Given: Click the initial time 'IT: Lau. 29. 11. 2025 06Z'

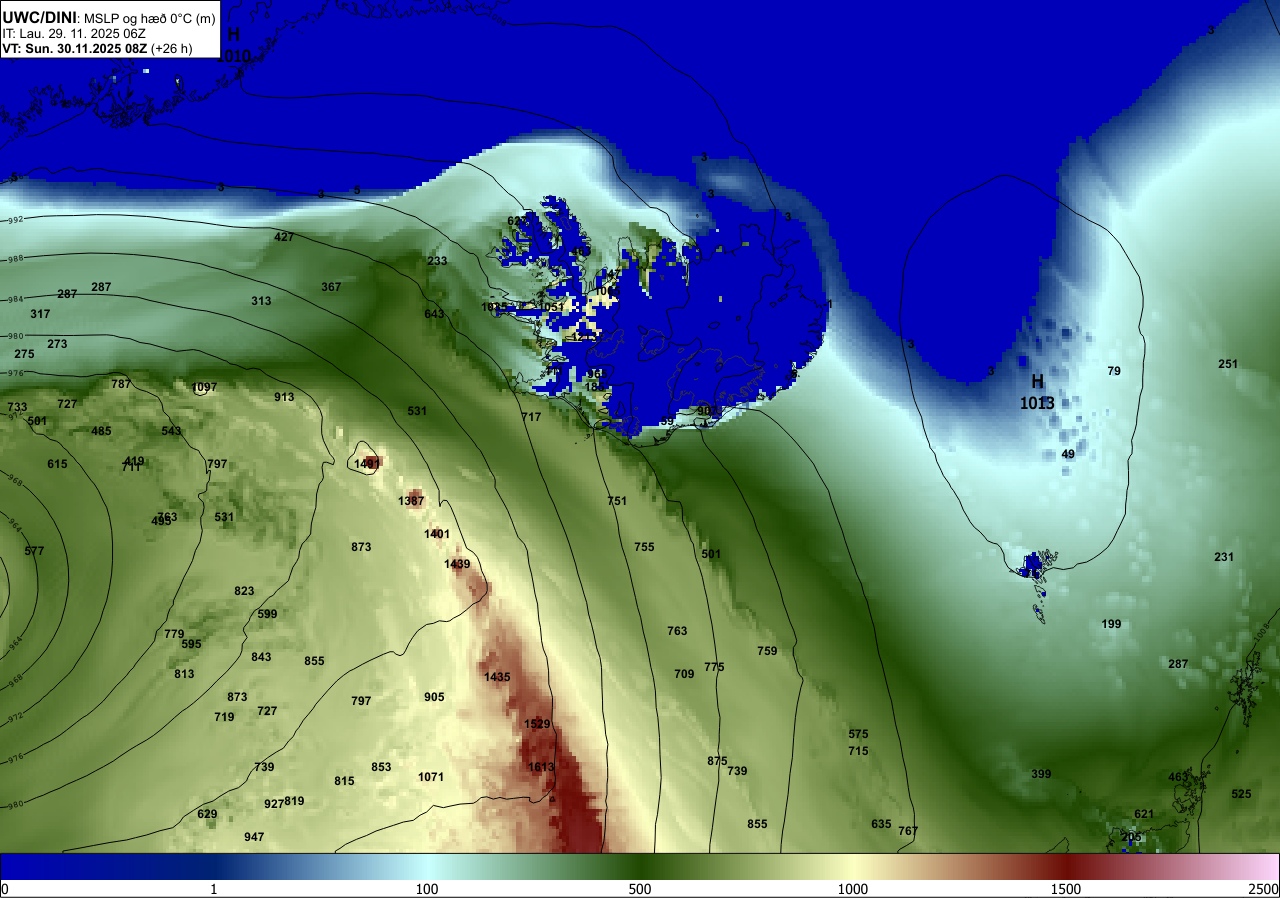Looking at the screenshot, I should [x=74, y=33].
